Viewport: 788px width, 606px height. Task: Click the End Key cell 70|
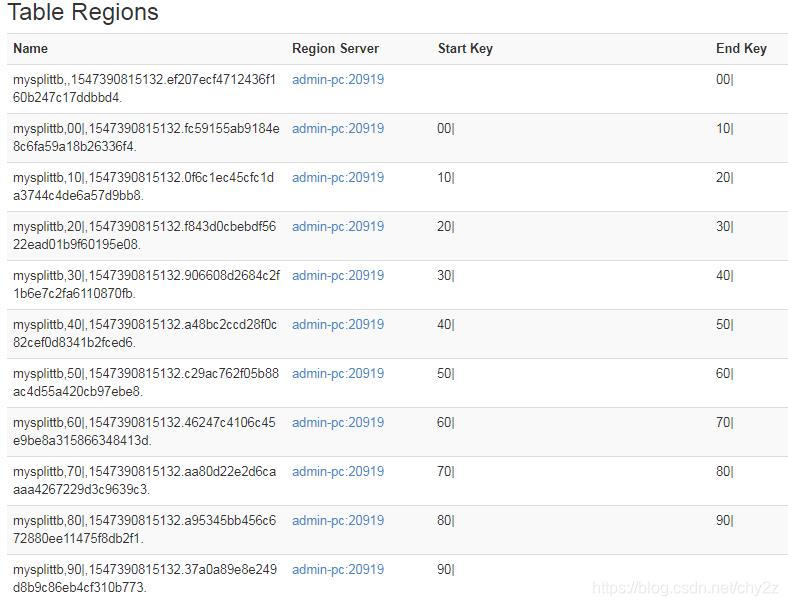pyautogui.click(x=725, y=423)
